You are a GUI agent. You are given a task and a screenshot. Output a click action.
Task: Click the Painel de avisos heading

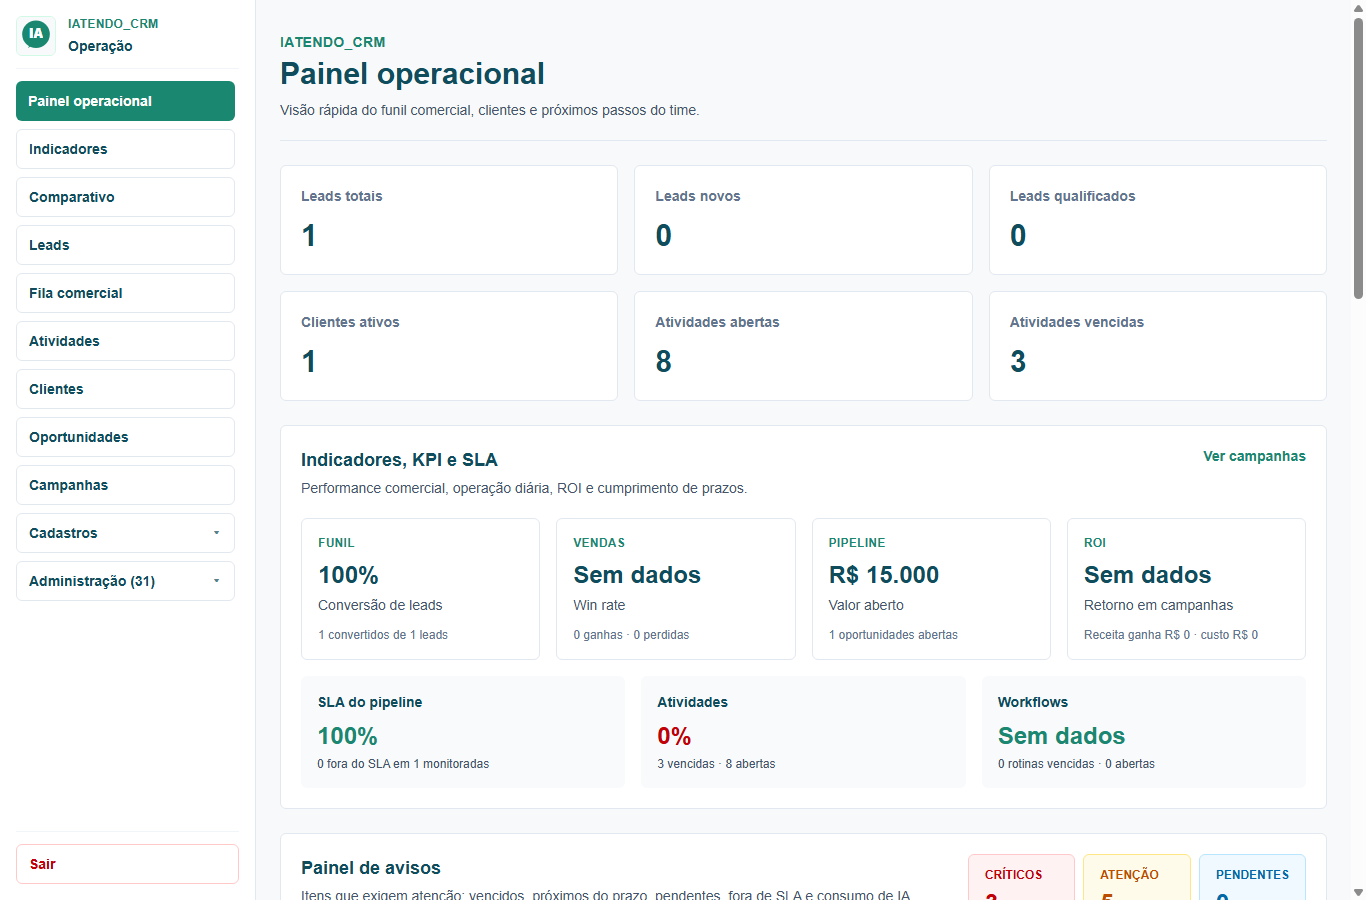[371, 868]
